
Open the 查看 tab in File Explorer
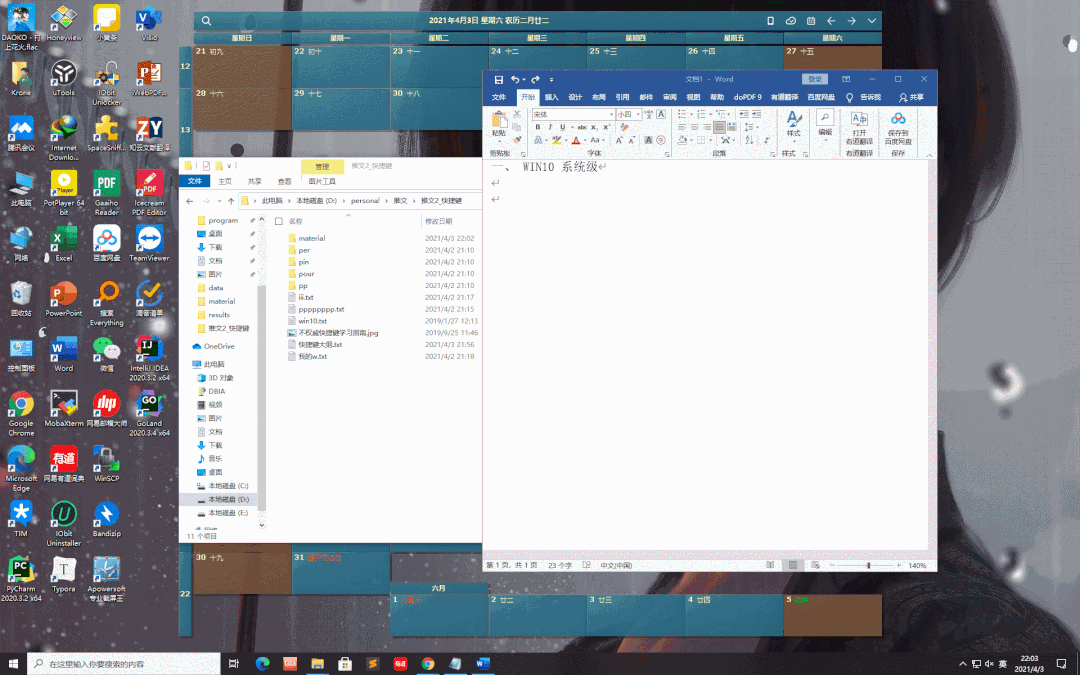pos(284,181)
